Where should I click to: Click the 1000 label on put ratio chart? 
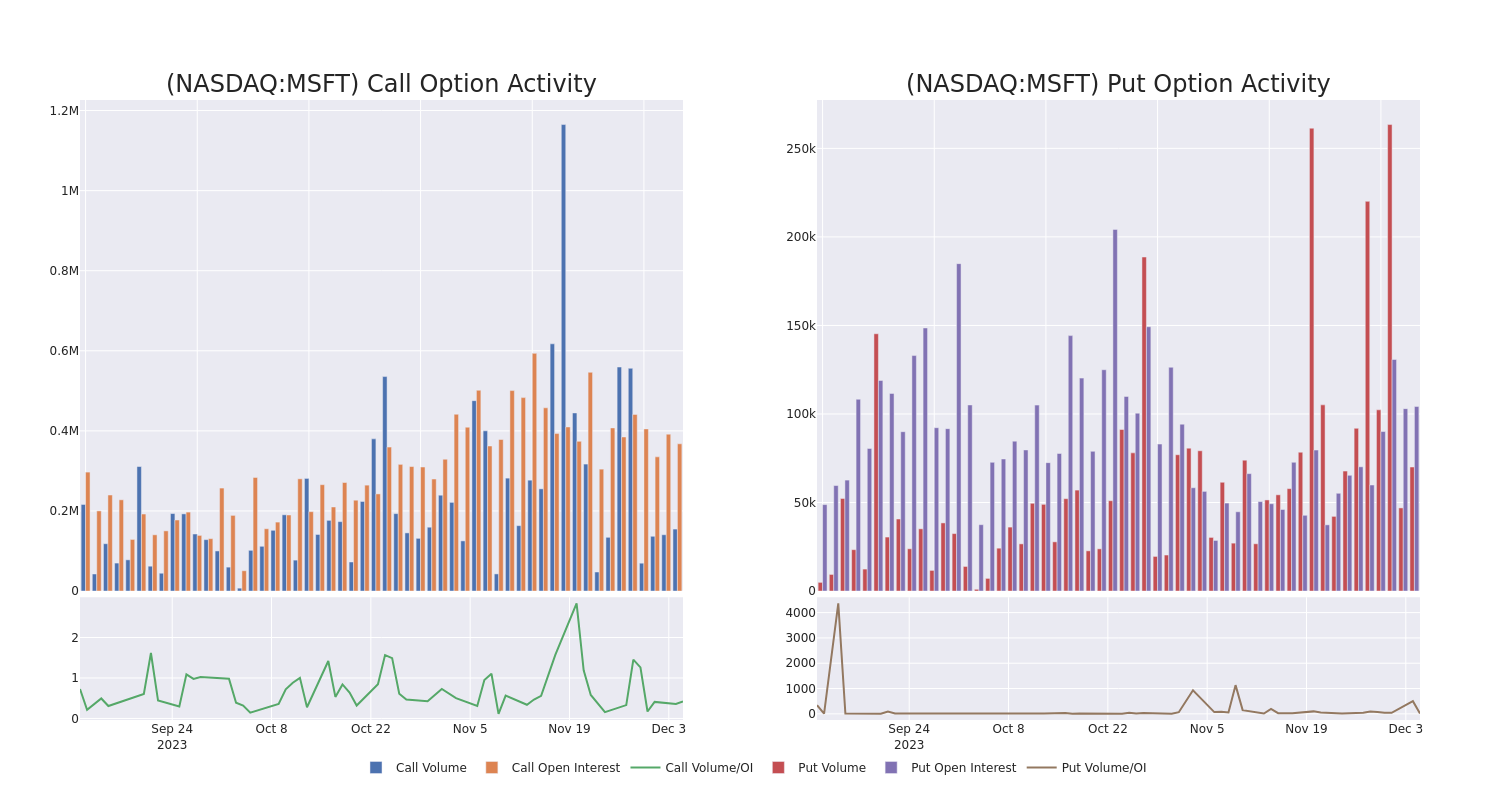coord(801,689)
